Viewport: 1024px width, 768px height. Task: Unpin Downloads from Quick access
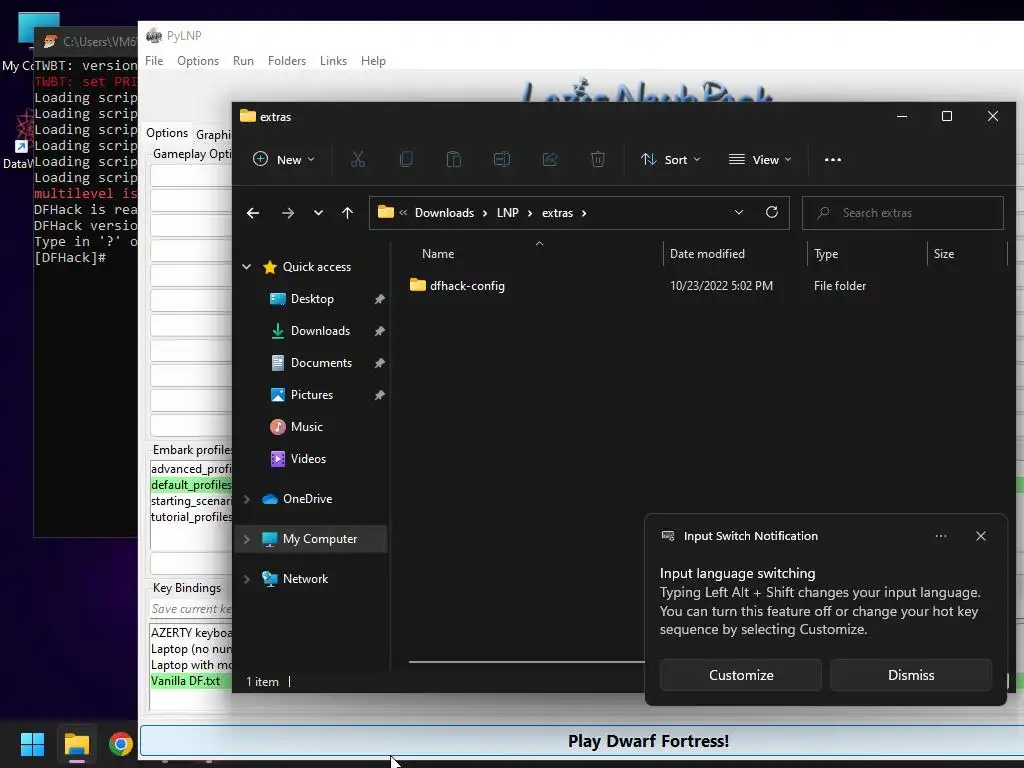coord(379,331)
